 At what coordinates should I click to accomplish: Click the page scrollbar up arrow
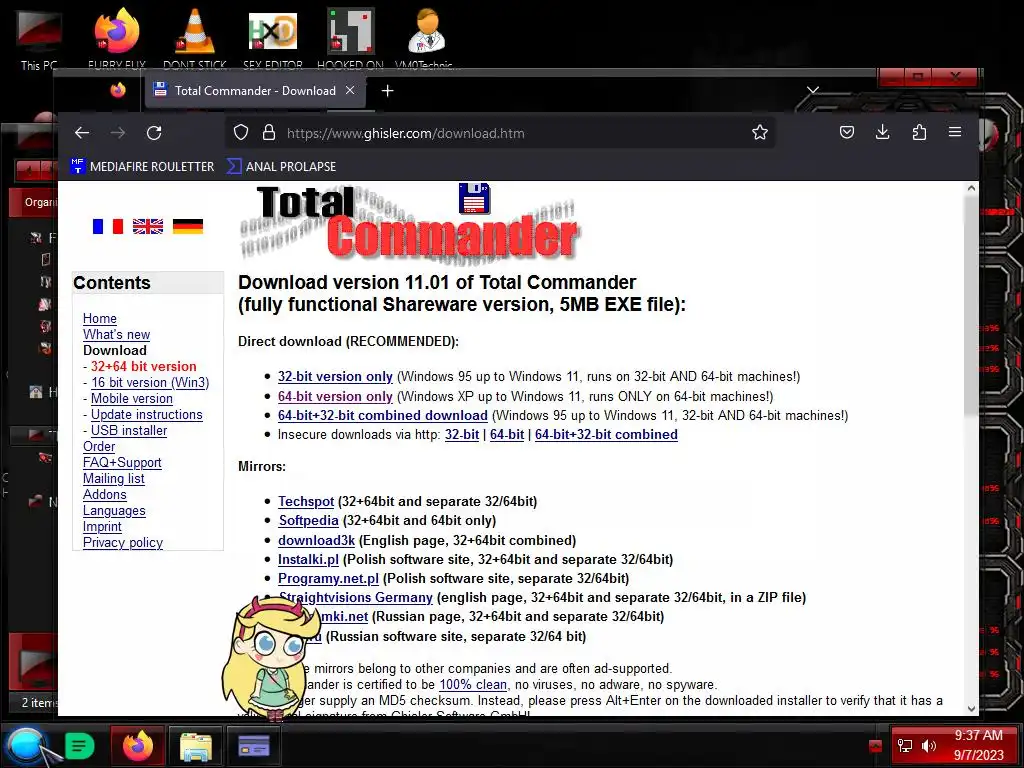pos(971,189)
